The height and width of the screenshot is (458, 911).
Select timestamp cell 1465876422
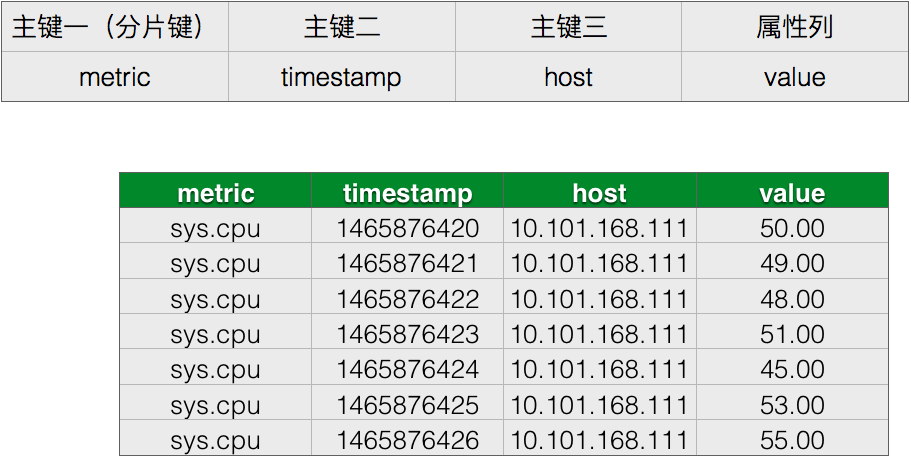click(x=407, y=296)
